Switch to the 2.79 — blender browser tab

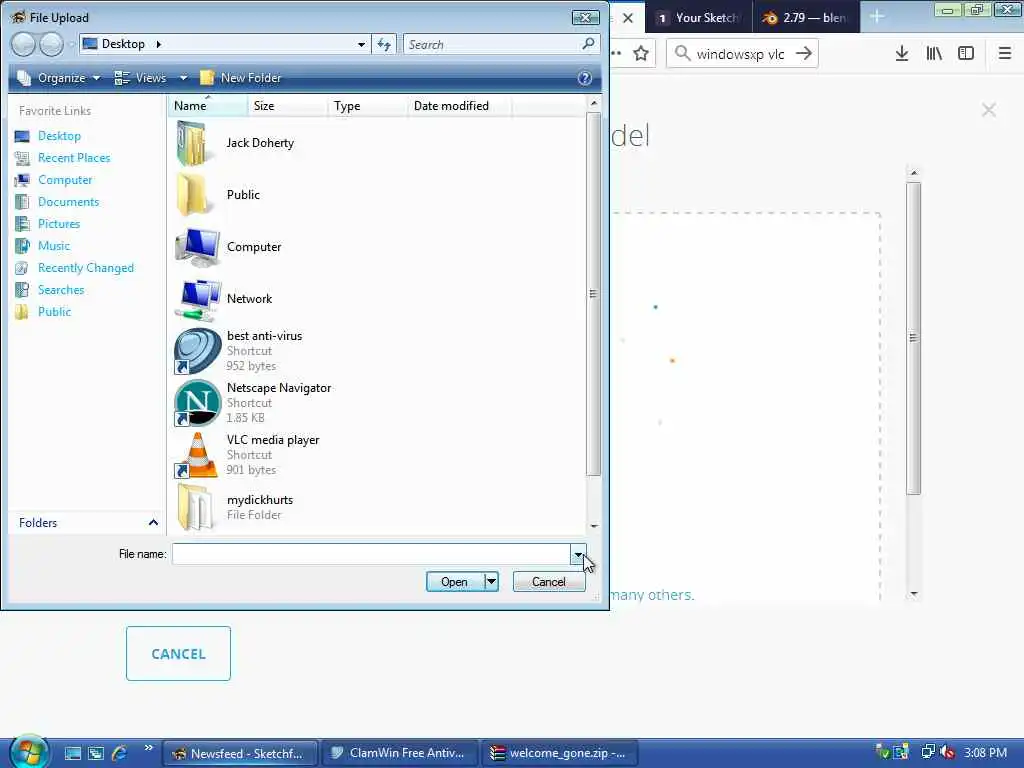pyautogui.click(x=806, y=17)
